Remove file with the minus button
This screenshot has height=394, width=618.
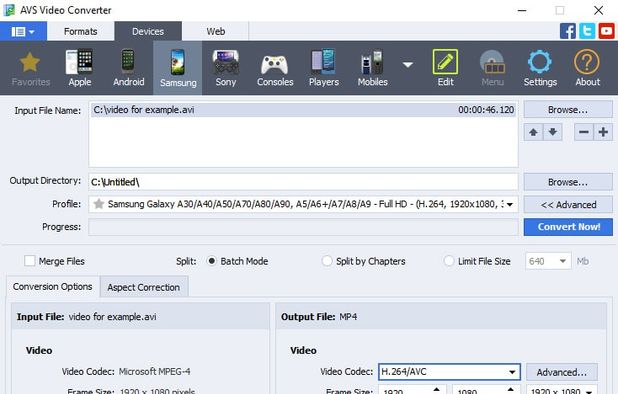tap(584, 132)
